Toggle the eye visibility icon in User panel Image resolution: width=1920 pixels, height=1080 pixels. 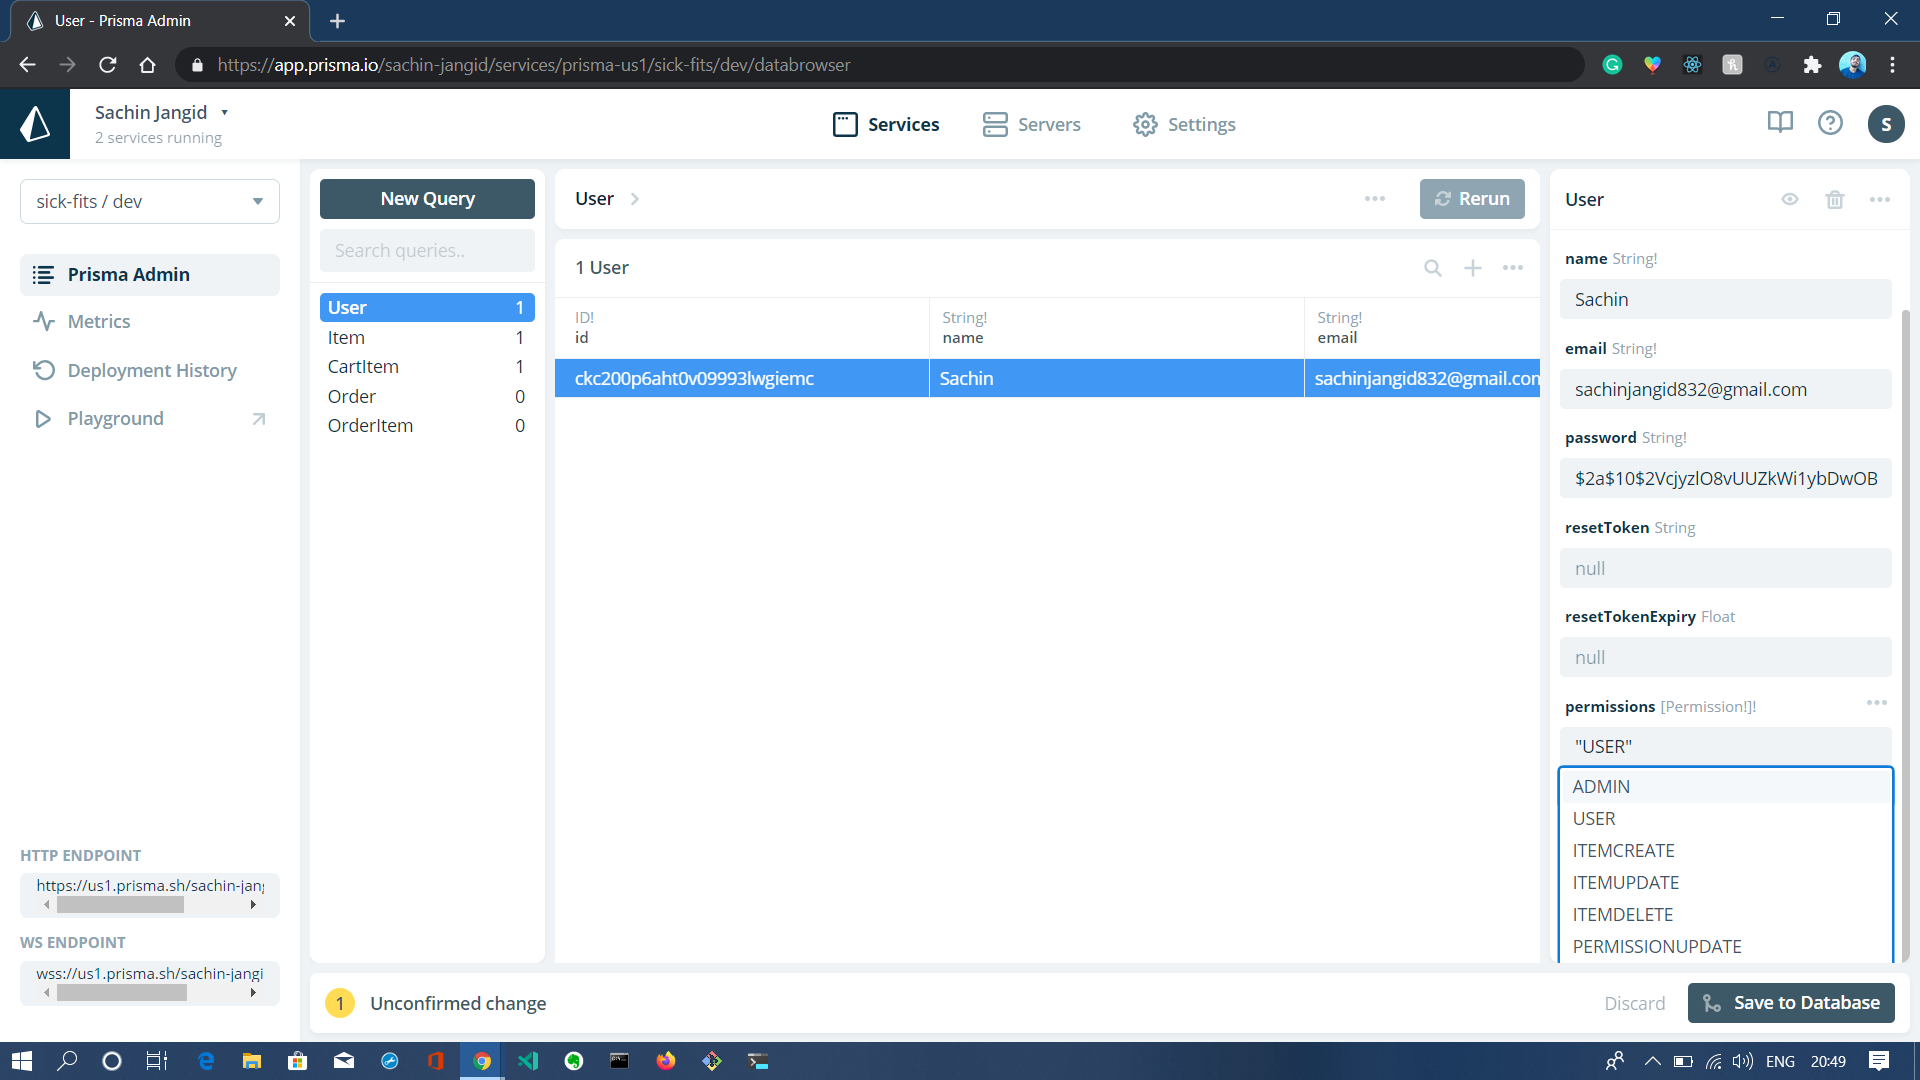click(x=1790, y=200)
